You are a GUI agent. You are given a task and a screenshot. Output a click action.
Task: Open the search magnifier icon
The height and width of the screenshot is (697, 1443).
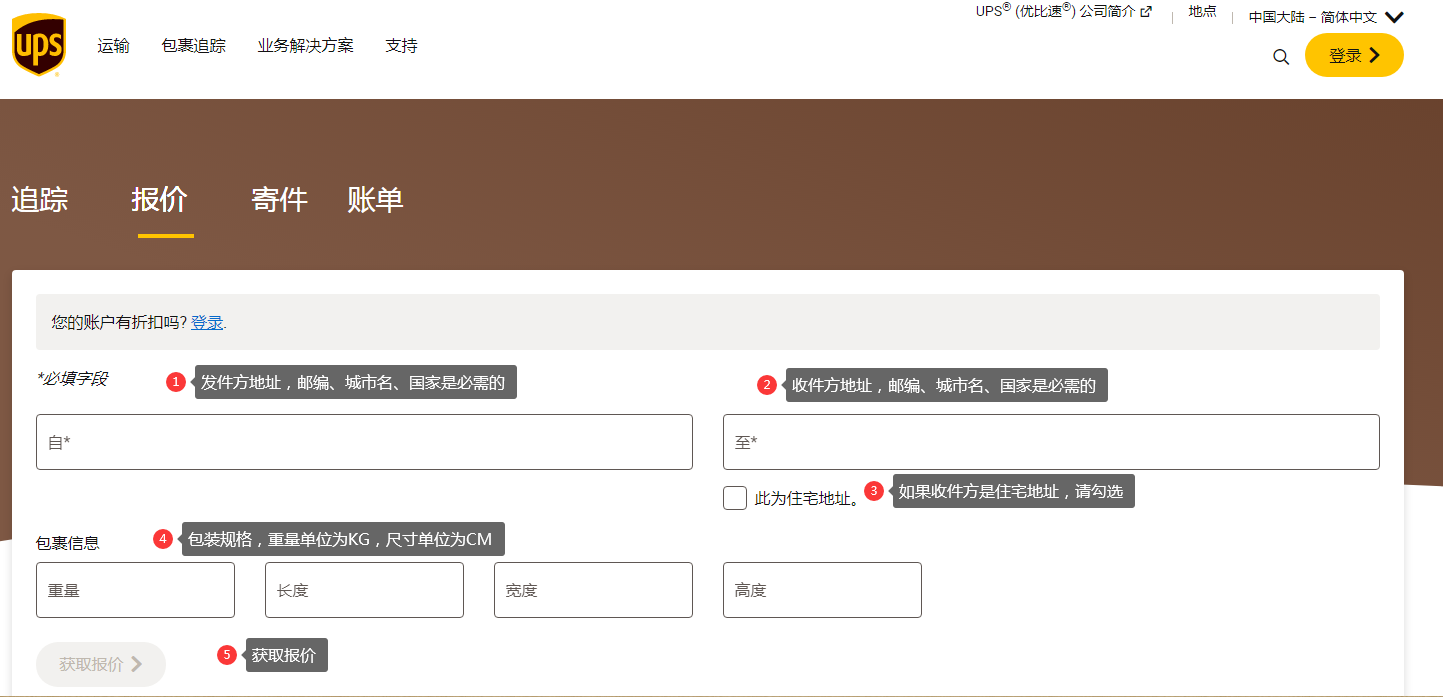point(1281,57)
